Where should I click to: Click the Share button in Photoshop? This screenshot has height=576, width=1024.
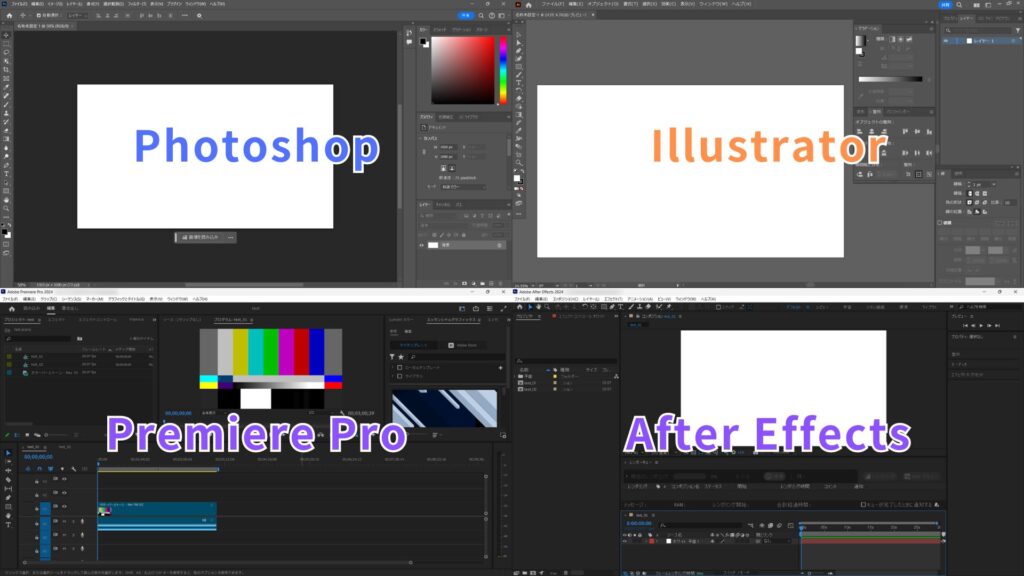[x=466, y=16]
